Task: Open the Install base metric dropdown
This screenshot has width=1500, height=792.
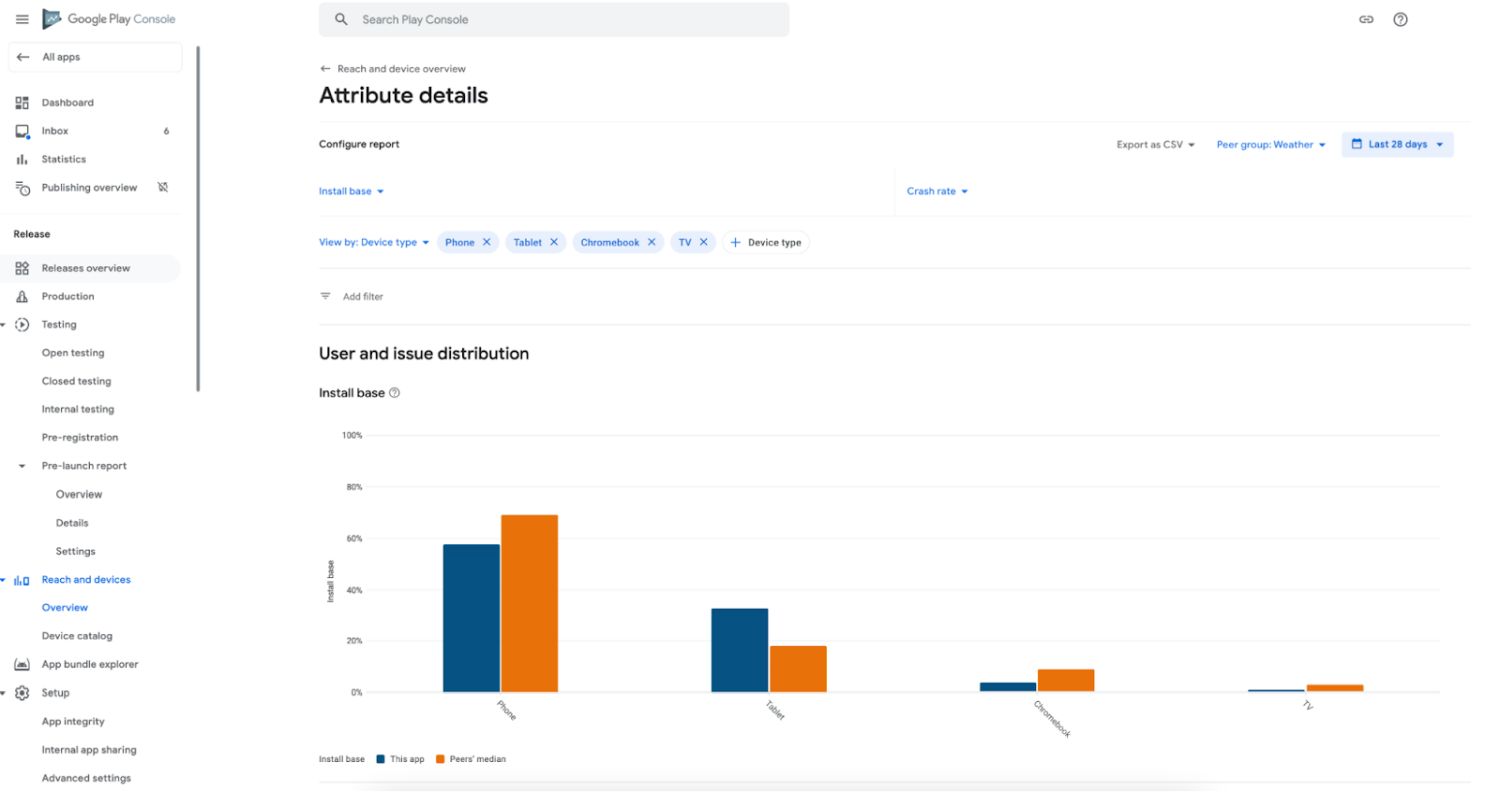Action: click(x=351, y=191)
